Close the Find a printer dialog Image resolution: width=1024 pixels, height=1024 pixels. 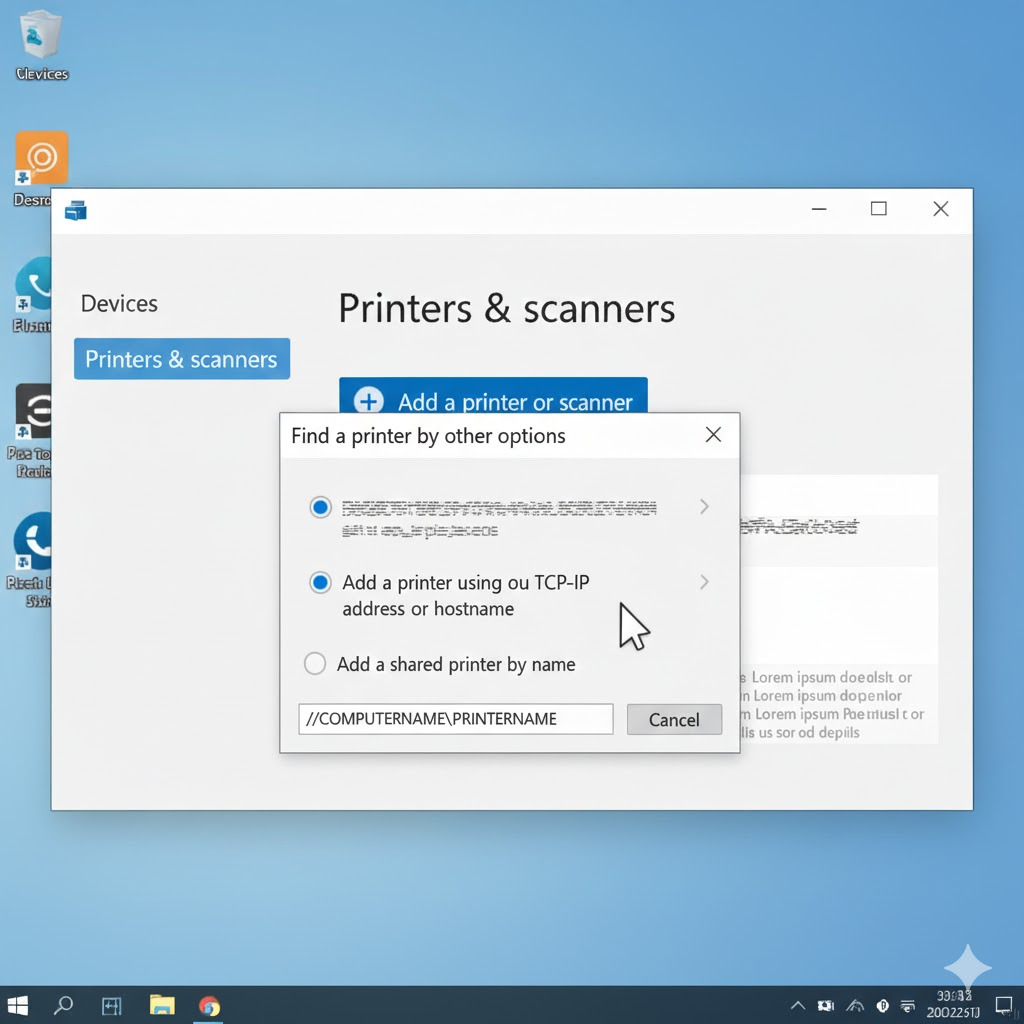coord(713,435)
